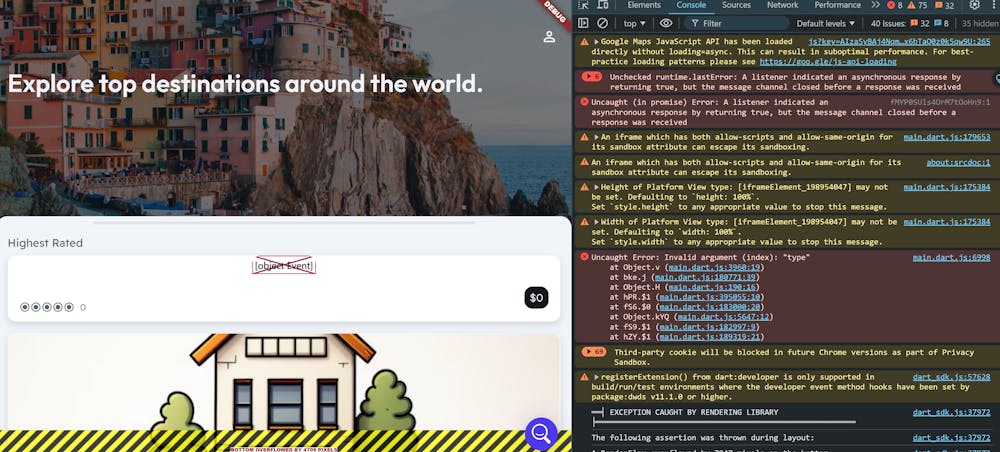This screenshot has width=1000, height=452.
Task: Click the user profile icon on page
Action: [x=549, y=37]
